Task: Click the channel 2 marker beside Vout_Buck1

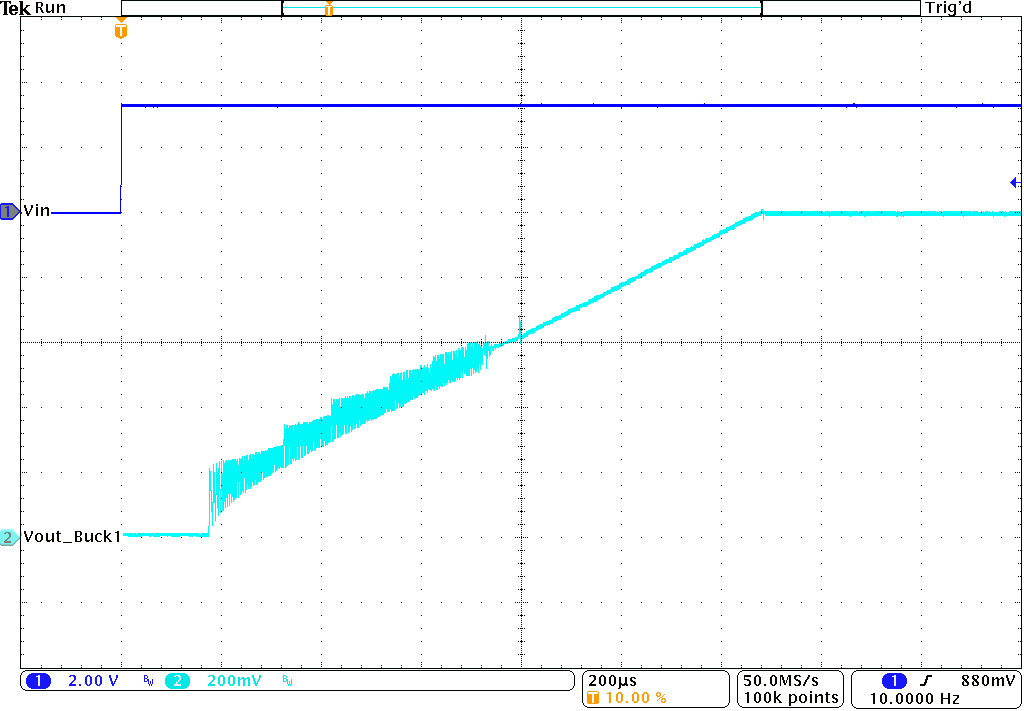Action: coord(8,536)
